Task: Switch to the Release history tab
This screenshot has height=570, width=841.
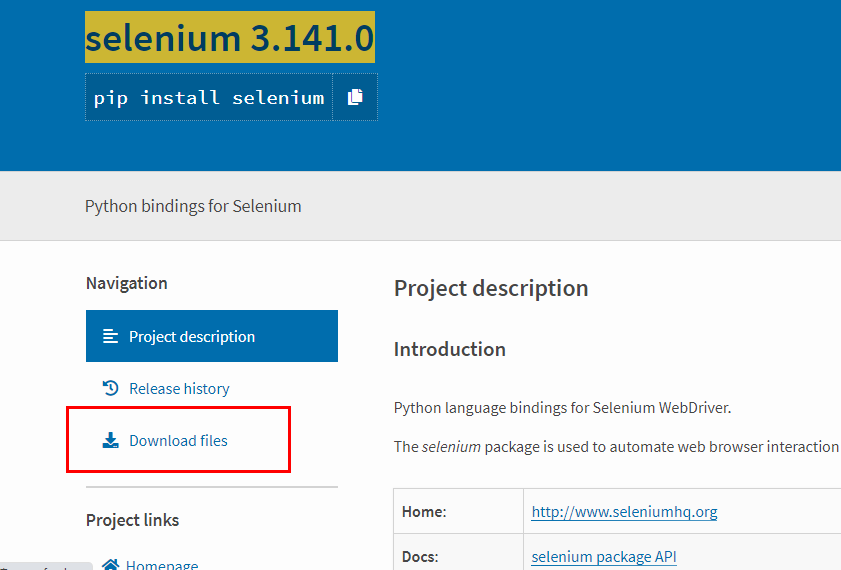Action: point(179,388)
